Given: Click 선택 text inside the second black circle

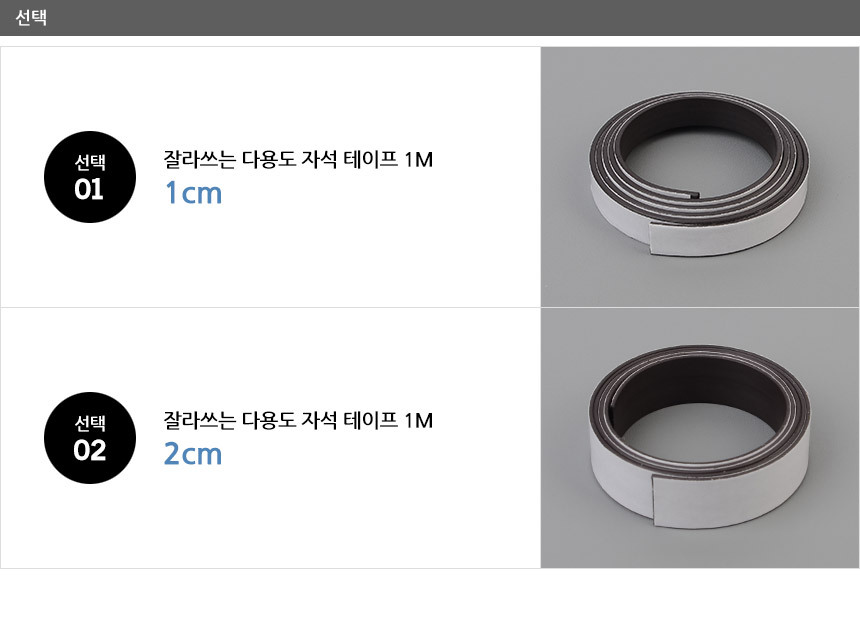Looking at the screenshot, I should point(90,423).
